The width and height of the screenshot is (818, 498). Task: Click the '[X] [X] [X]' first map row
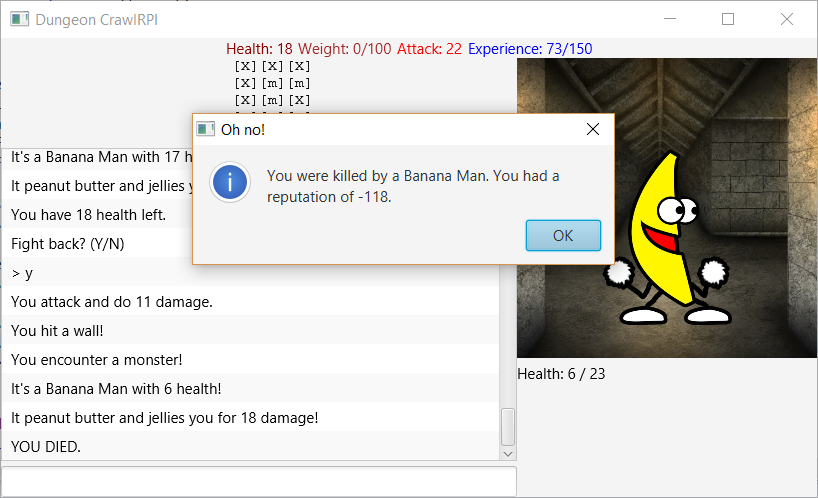(x=272, y=66)
